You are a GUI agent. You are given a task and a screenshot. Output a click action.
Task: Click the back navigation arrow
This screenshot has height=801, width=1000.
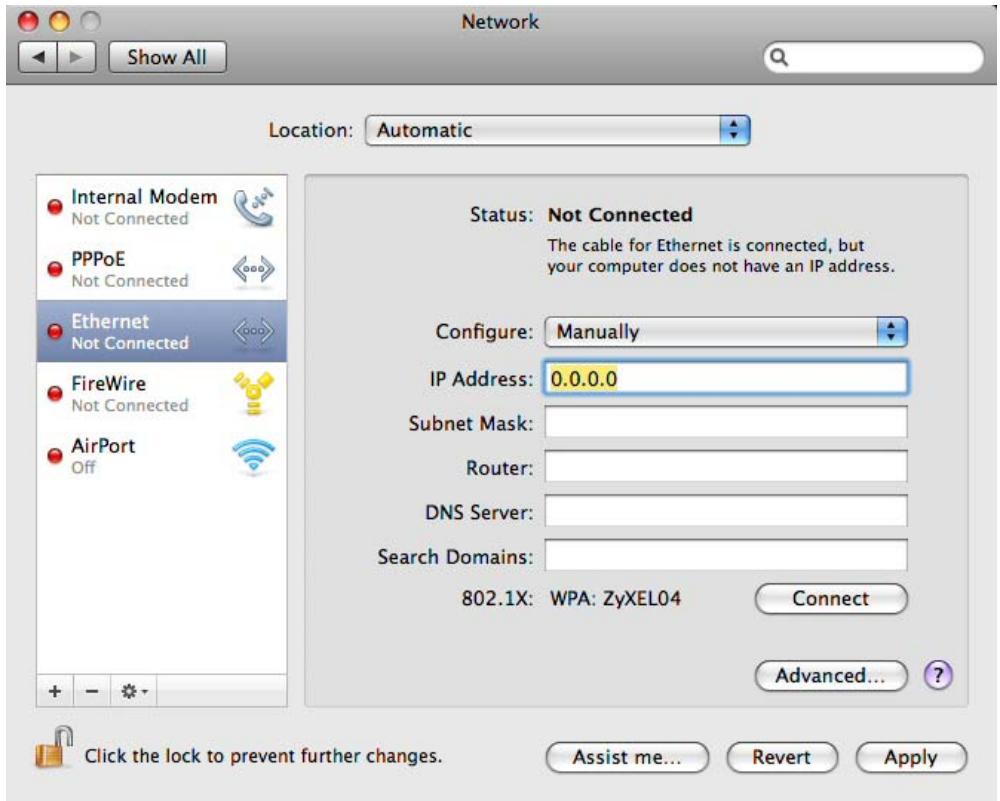click(x=38, y=57)
